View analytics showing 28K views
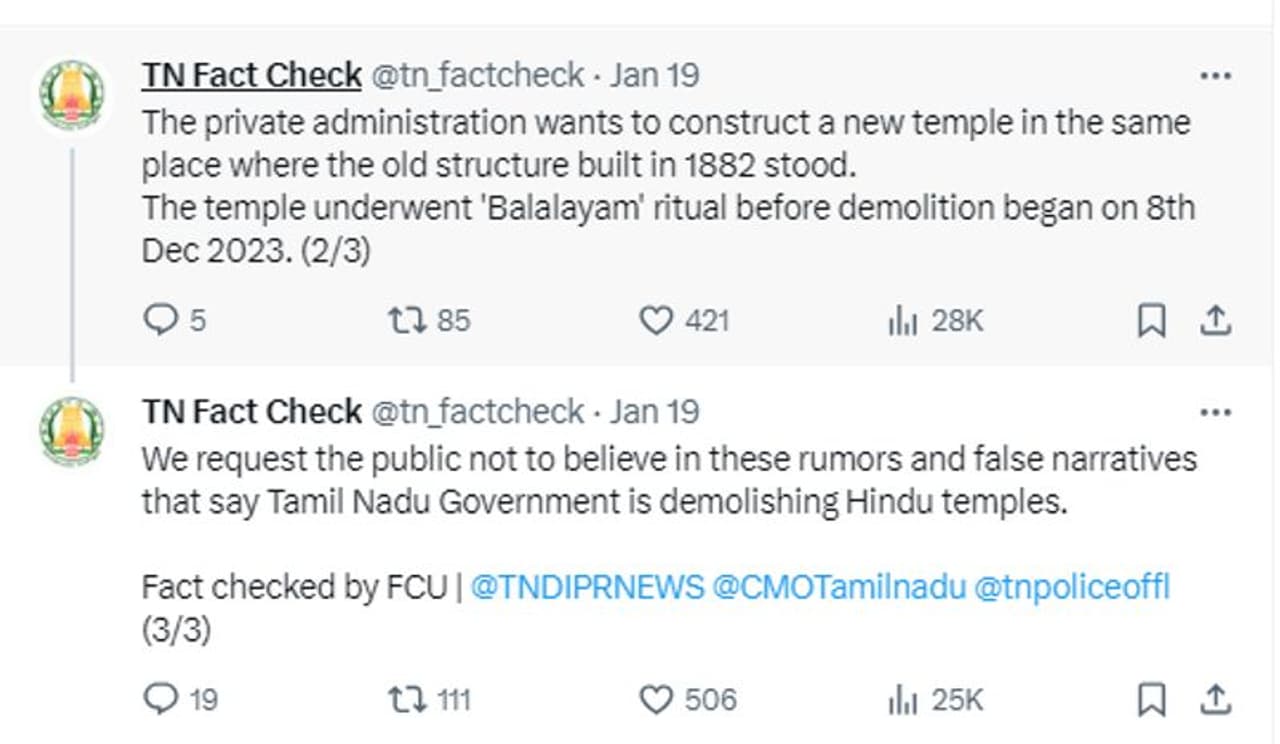This screenshot has height=744, width=1280. coord(903,320)
